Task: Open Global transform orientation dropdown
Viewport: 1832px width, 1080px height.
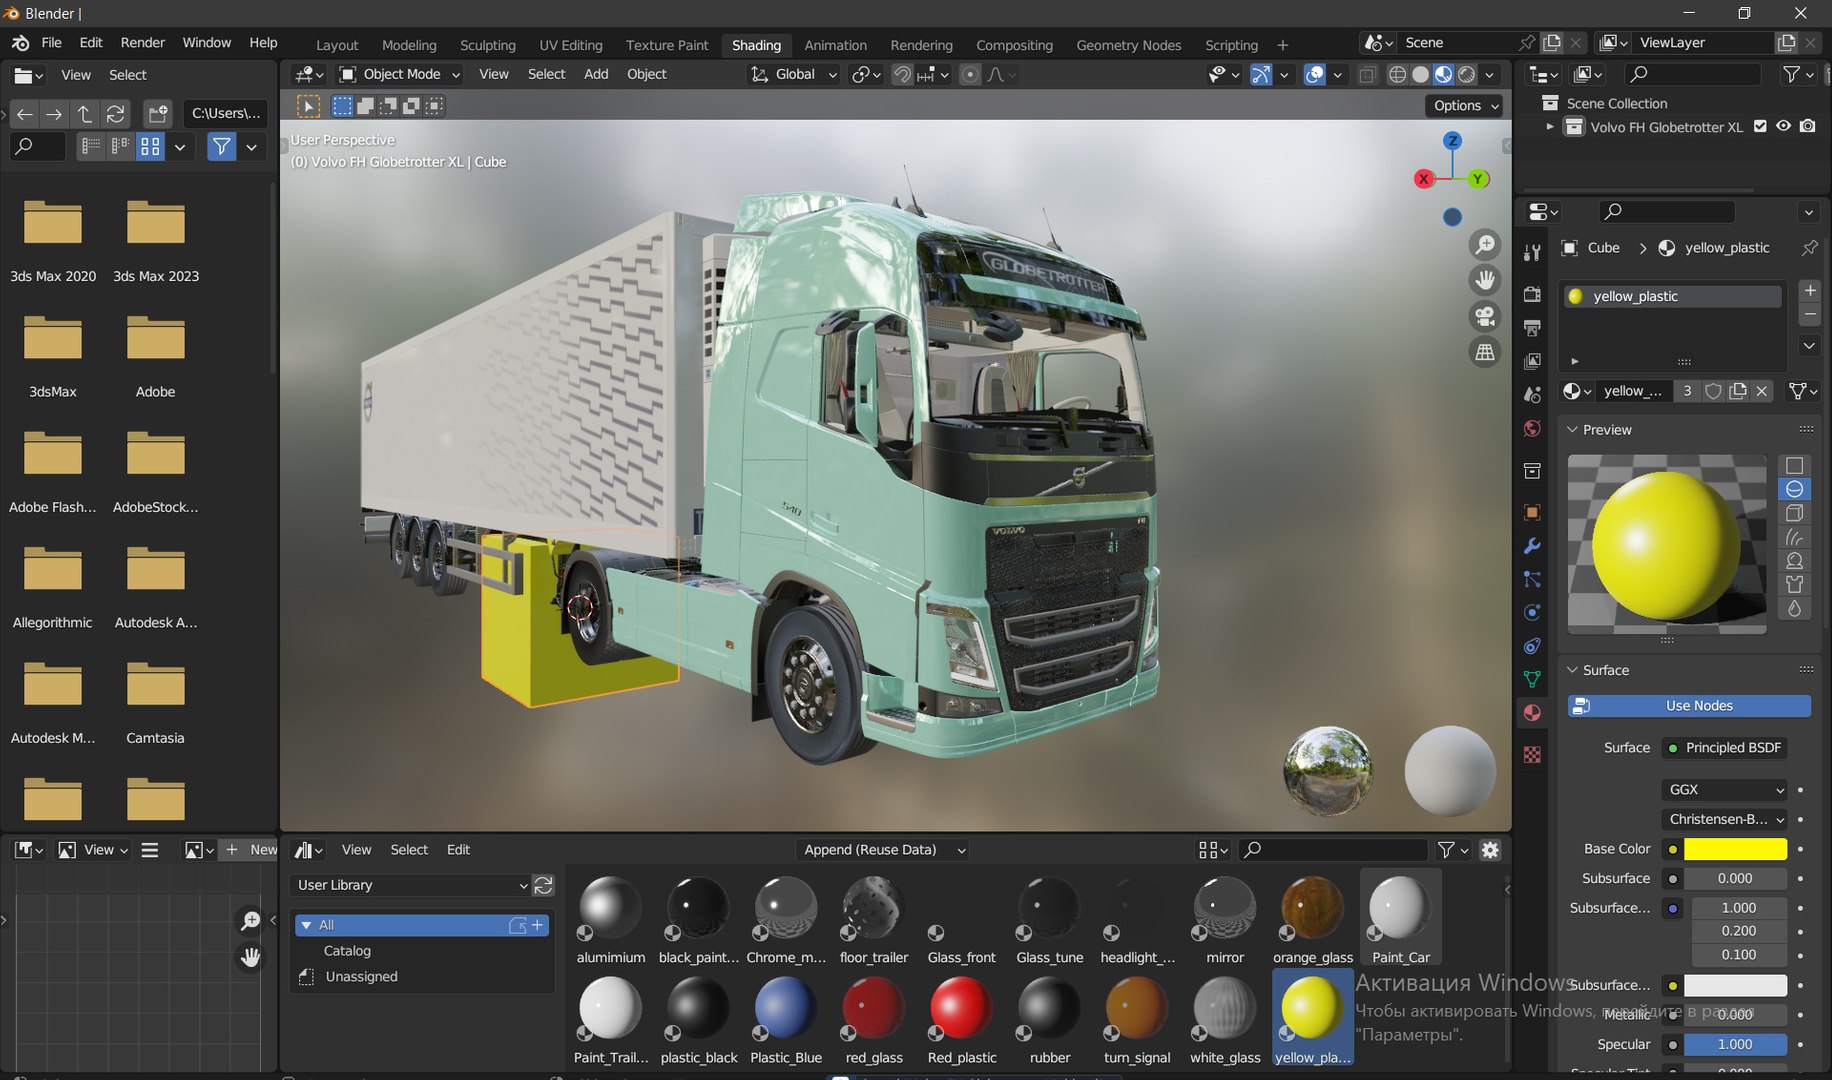Action: pyautogui.click(x=794, y=74)
